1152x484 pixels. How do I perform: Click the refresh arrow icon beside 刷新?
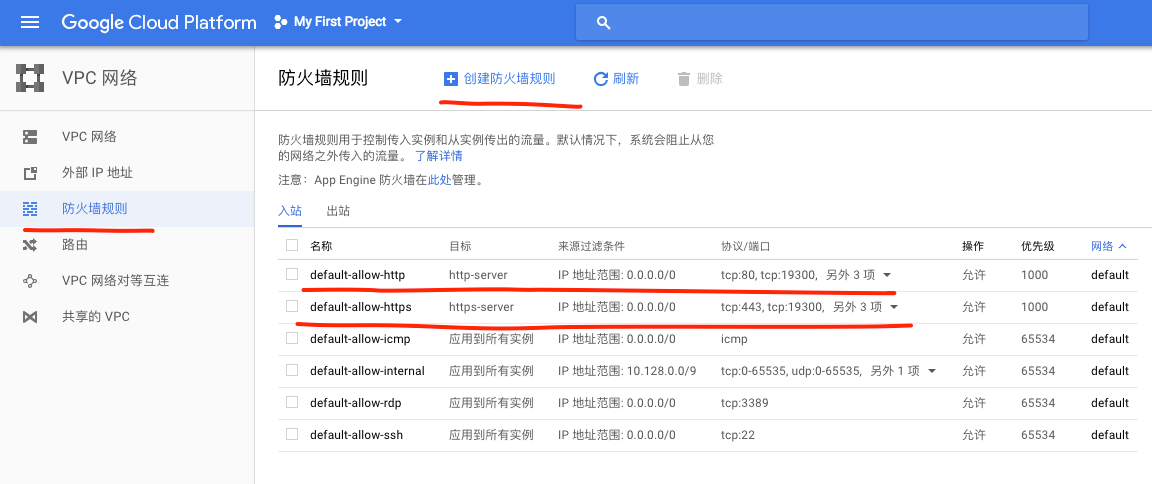tap(600, 79)
